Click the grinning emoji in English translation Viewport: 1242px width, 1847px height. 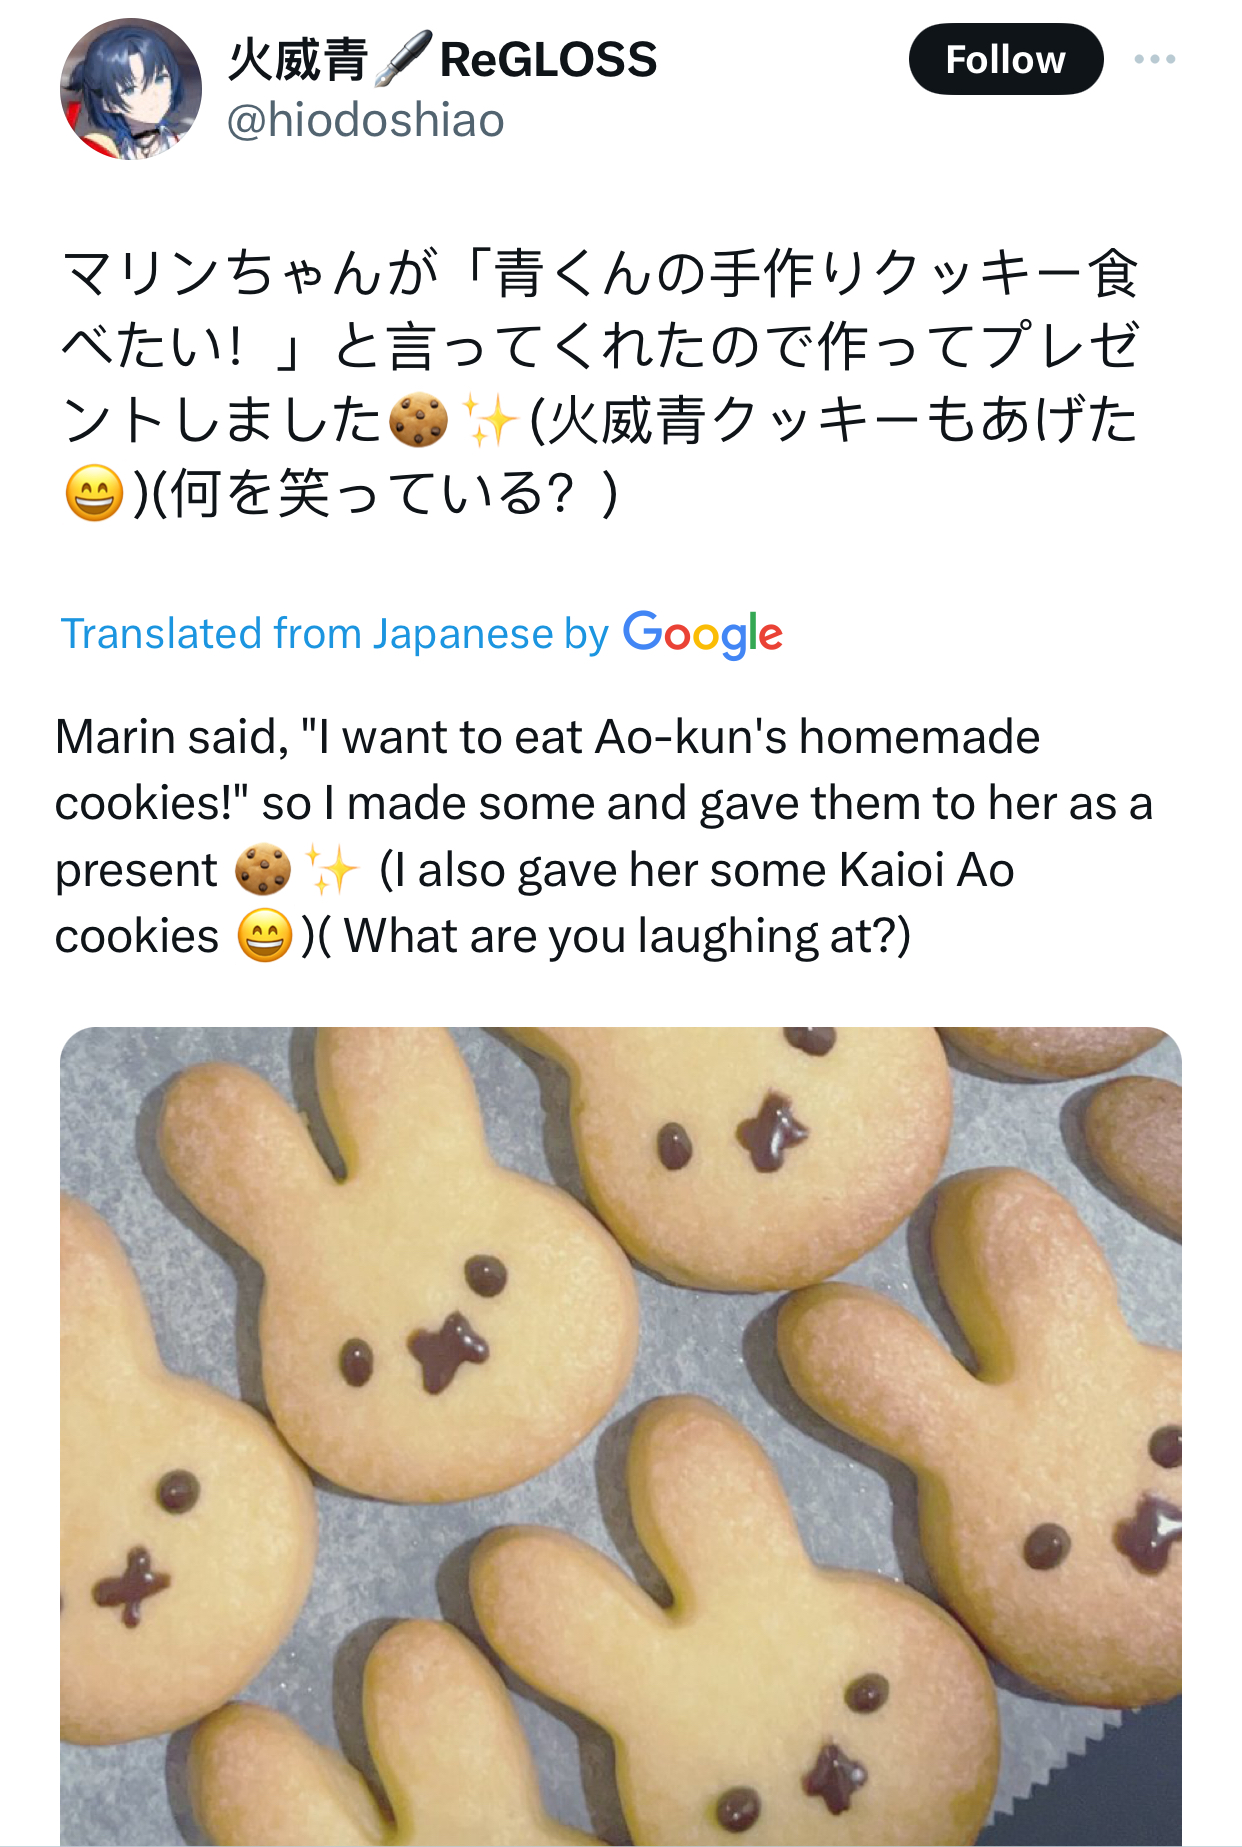(x=265, y=936)
